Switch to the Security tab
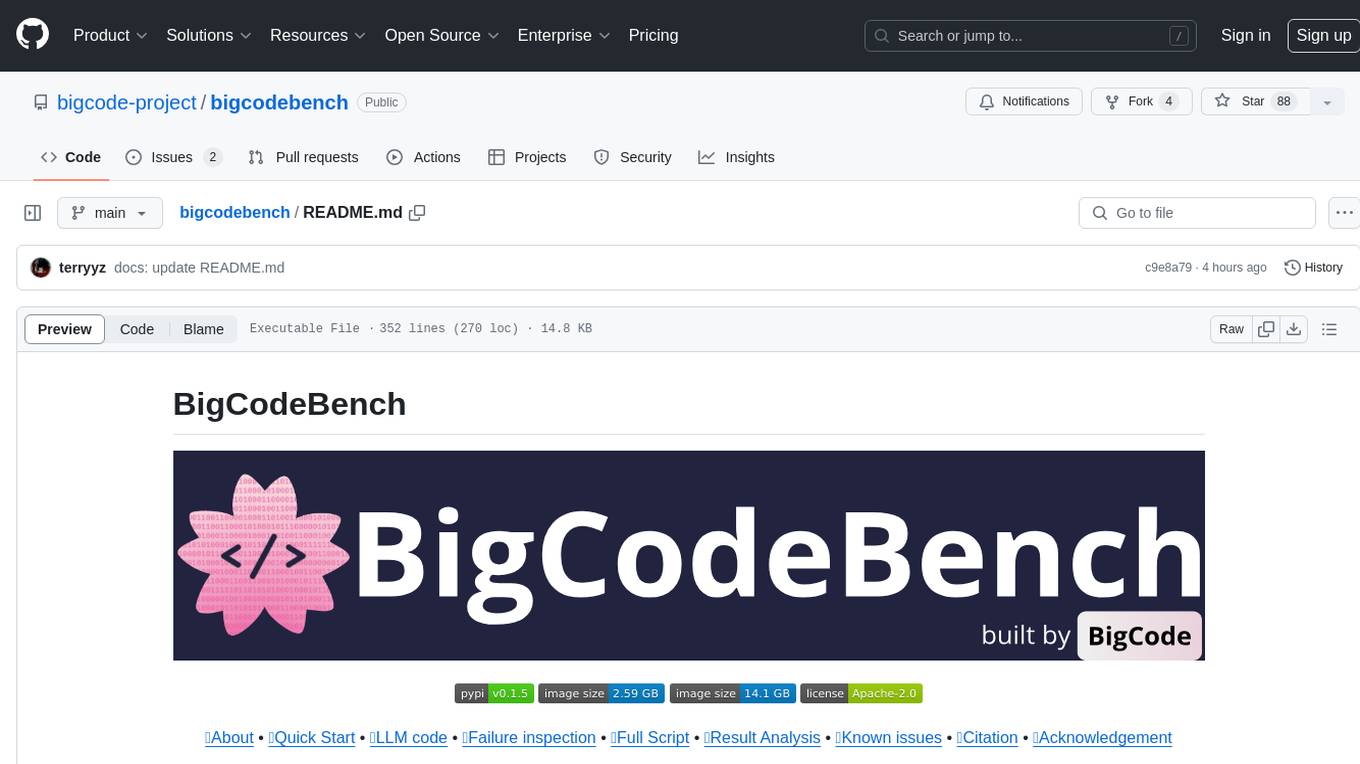 click(633, 157)
